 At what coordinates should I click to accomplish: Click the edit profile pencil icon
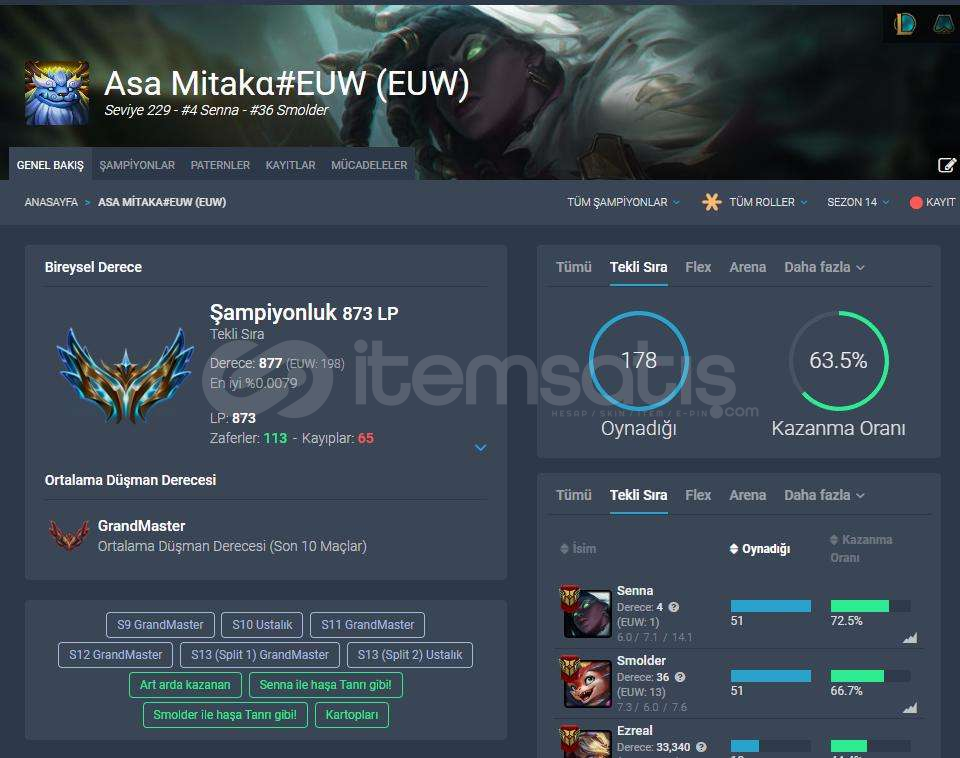click(947, 165)
